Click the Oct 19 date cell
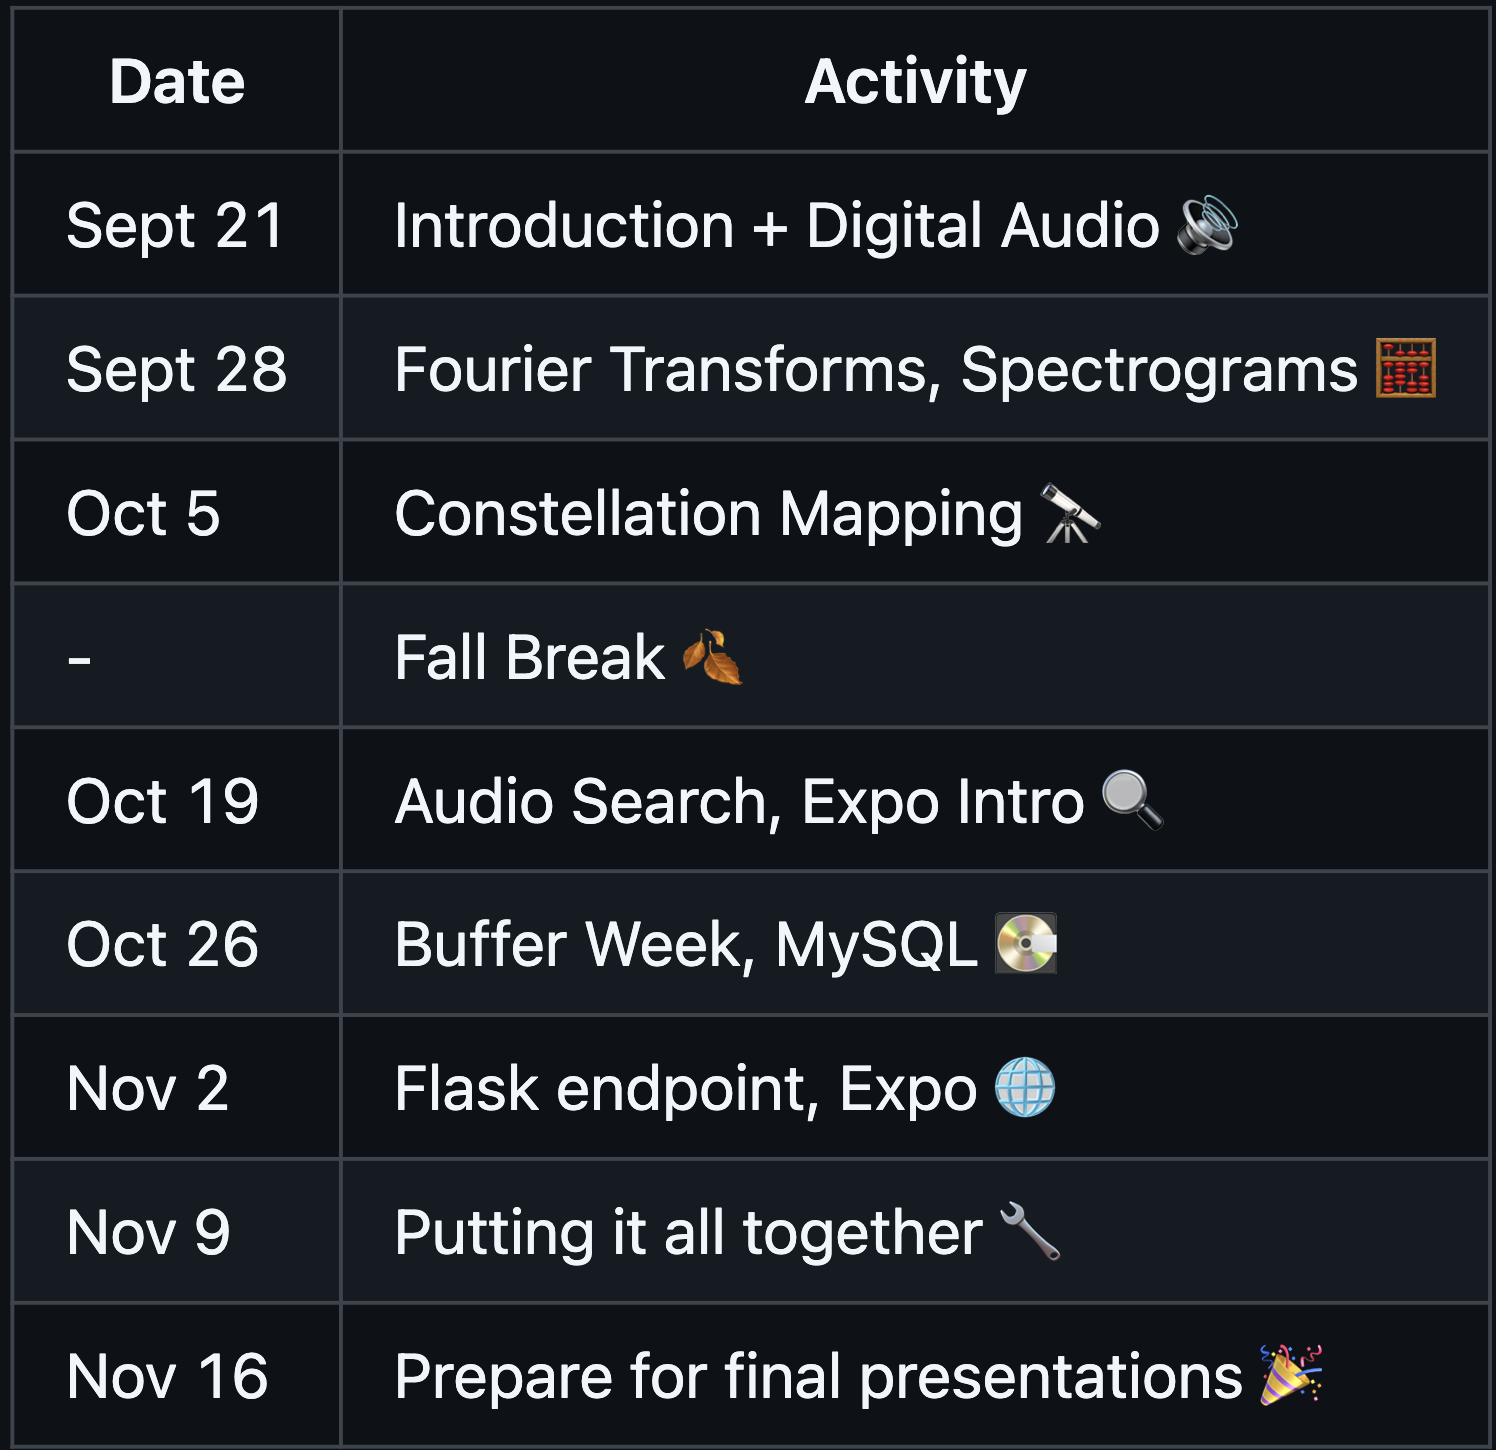The image size is (1496, 1450). click(163, 801)
